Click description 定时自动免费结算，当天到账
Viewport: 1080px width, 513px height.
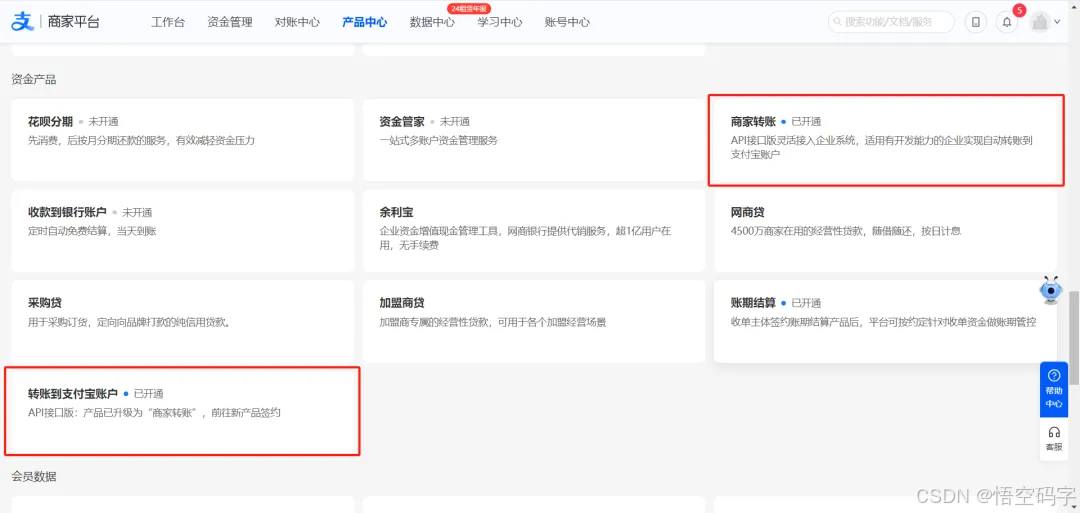(92, 231)
